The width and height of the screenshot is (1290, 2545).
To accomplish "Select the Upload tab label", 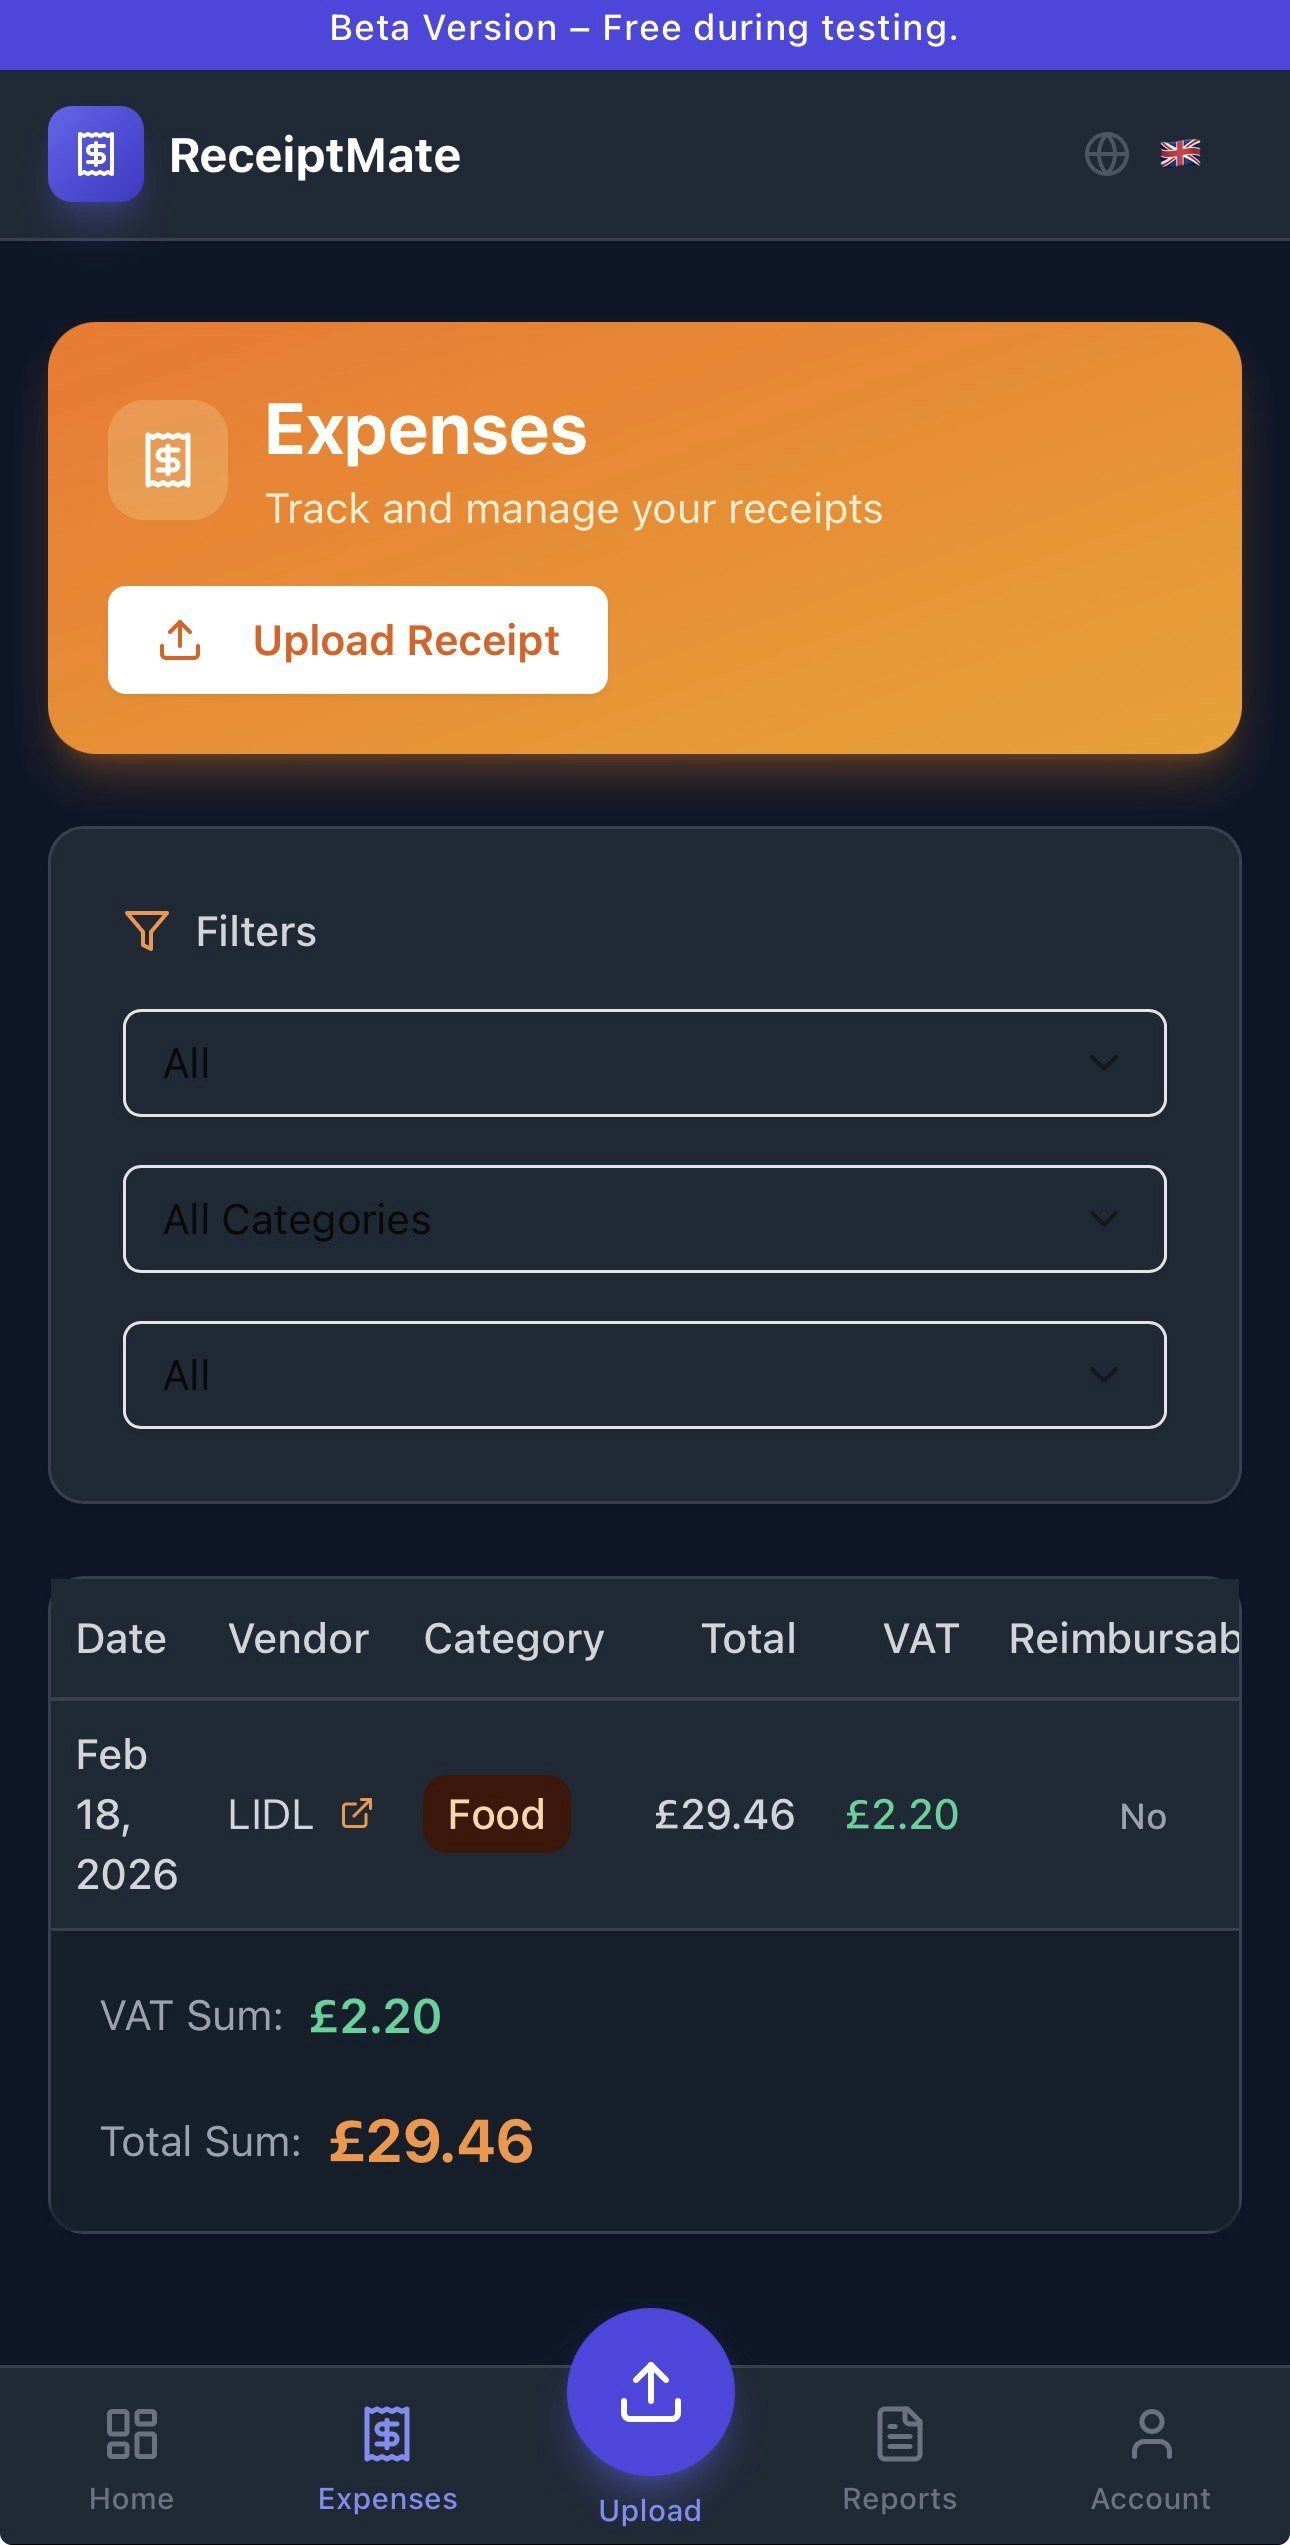I will (x=651, y=2509).
